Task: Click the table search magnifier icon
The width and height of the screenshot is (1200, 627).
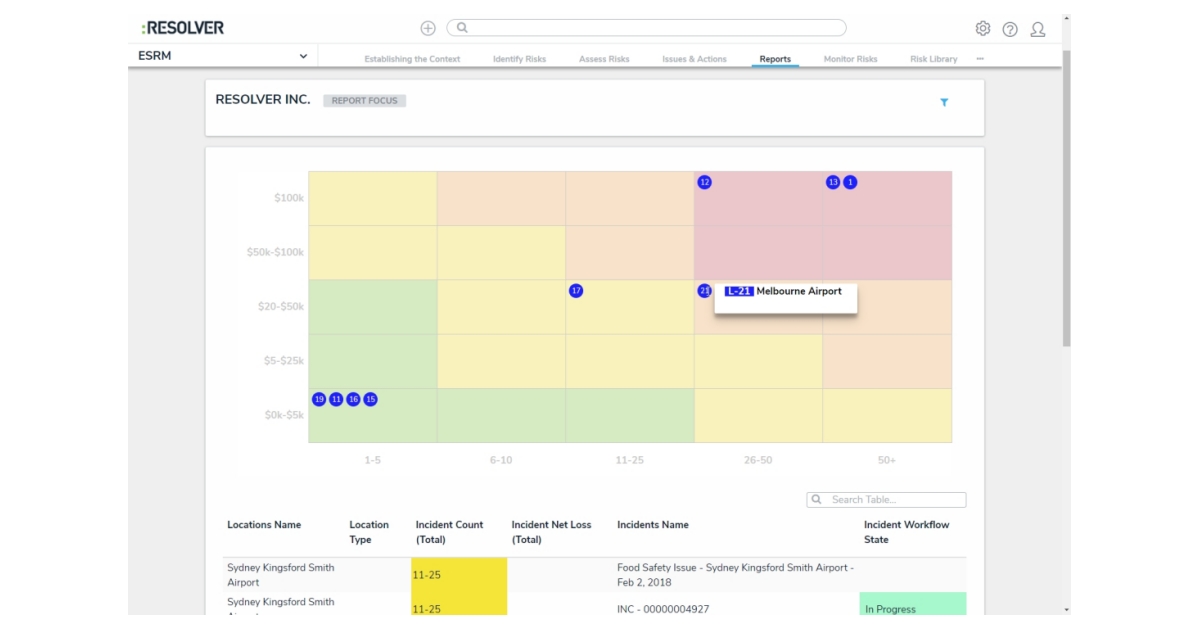Action: pyautogui.click(x=817, y=499)
